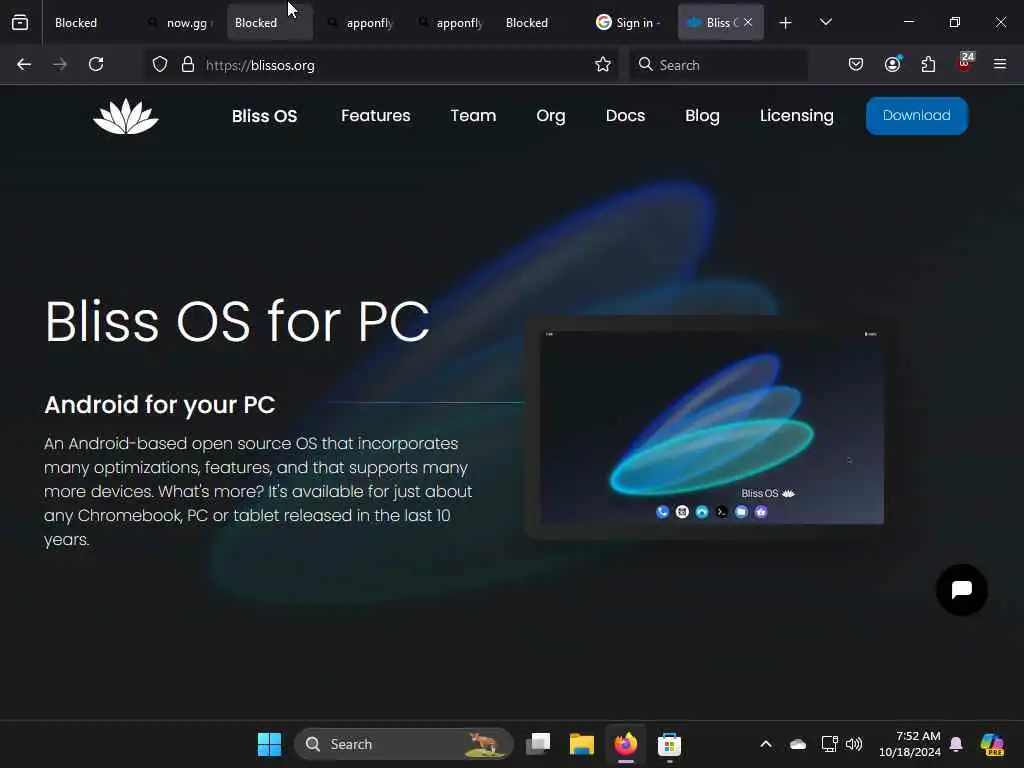Open the red extension badge showing 24
The image size is (1024, 768).
(965, 63)
